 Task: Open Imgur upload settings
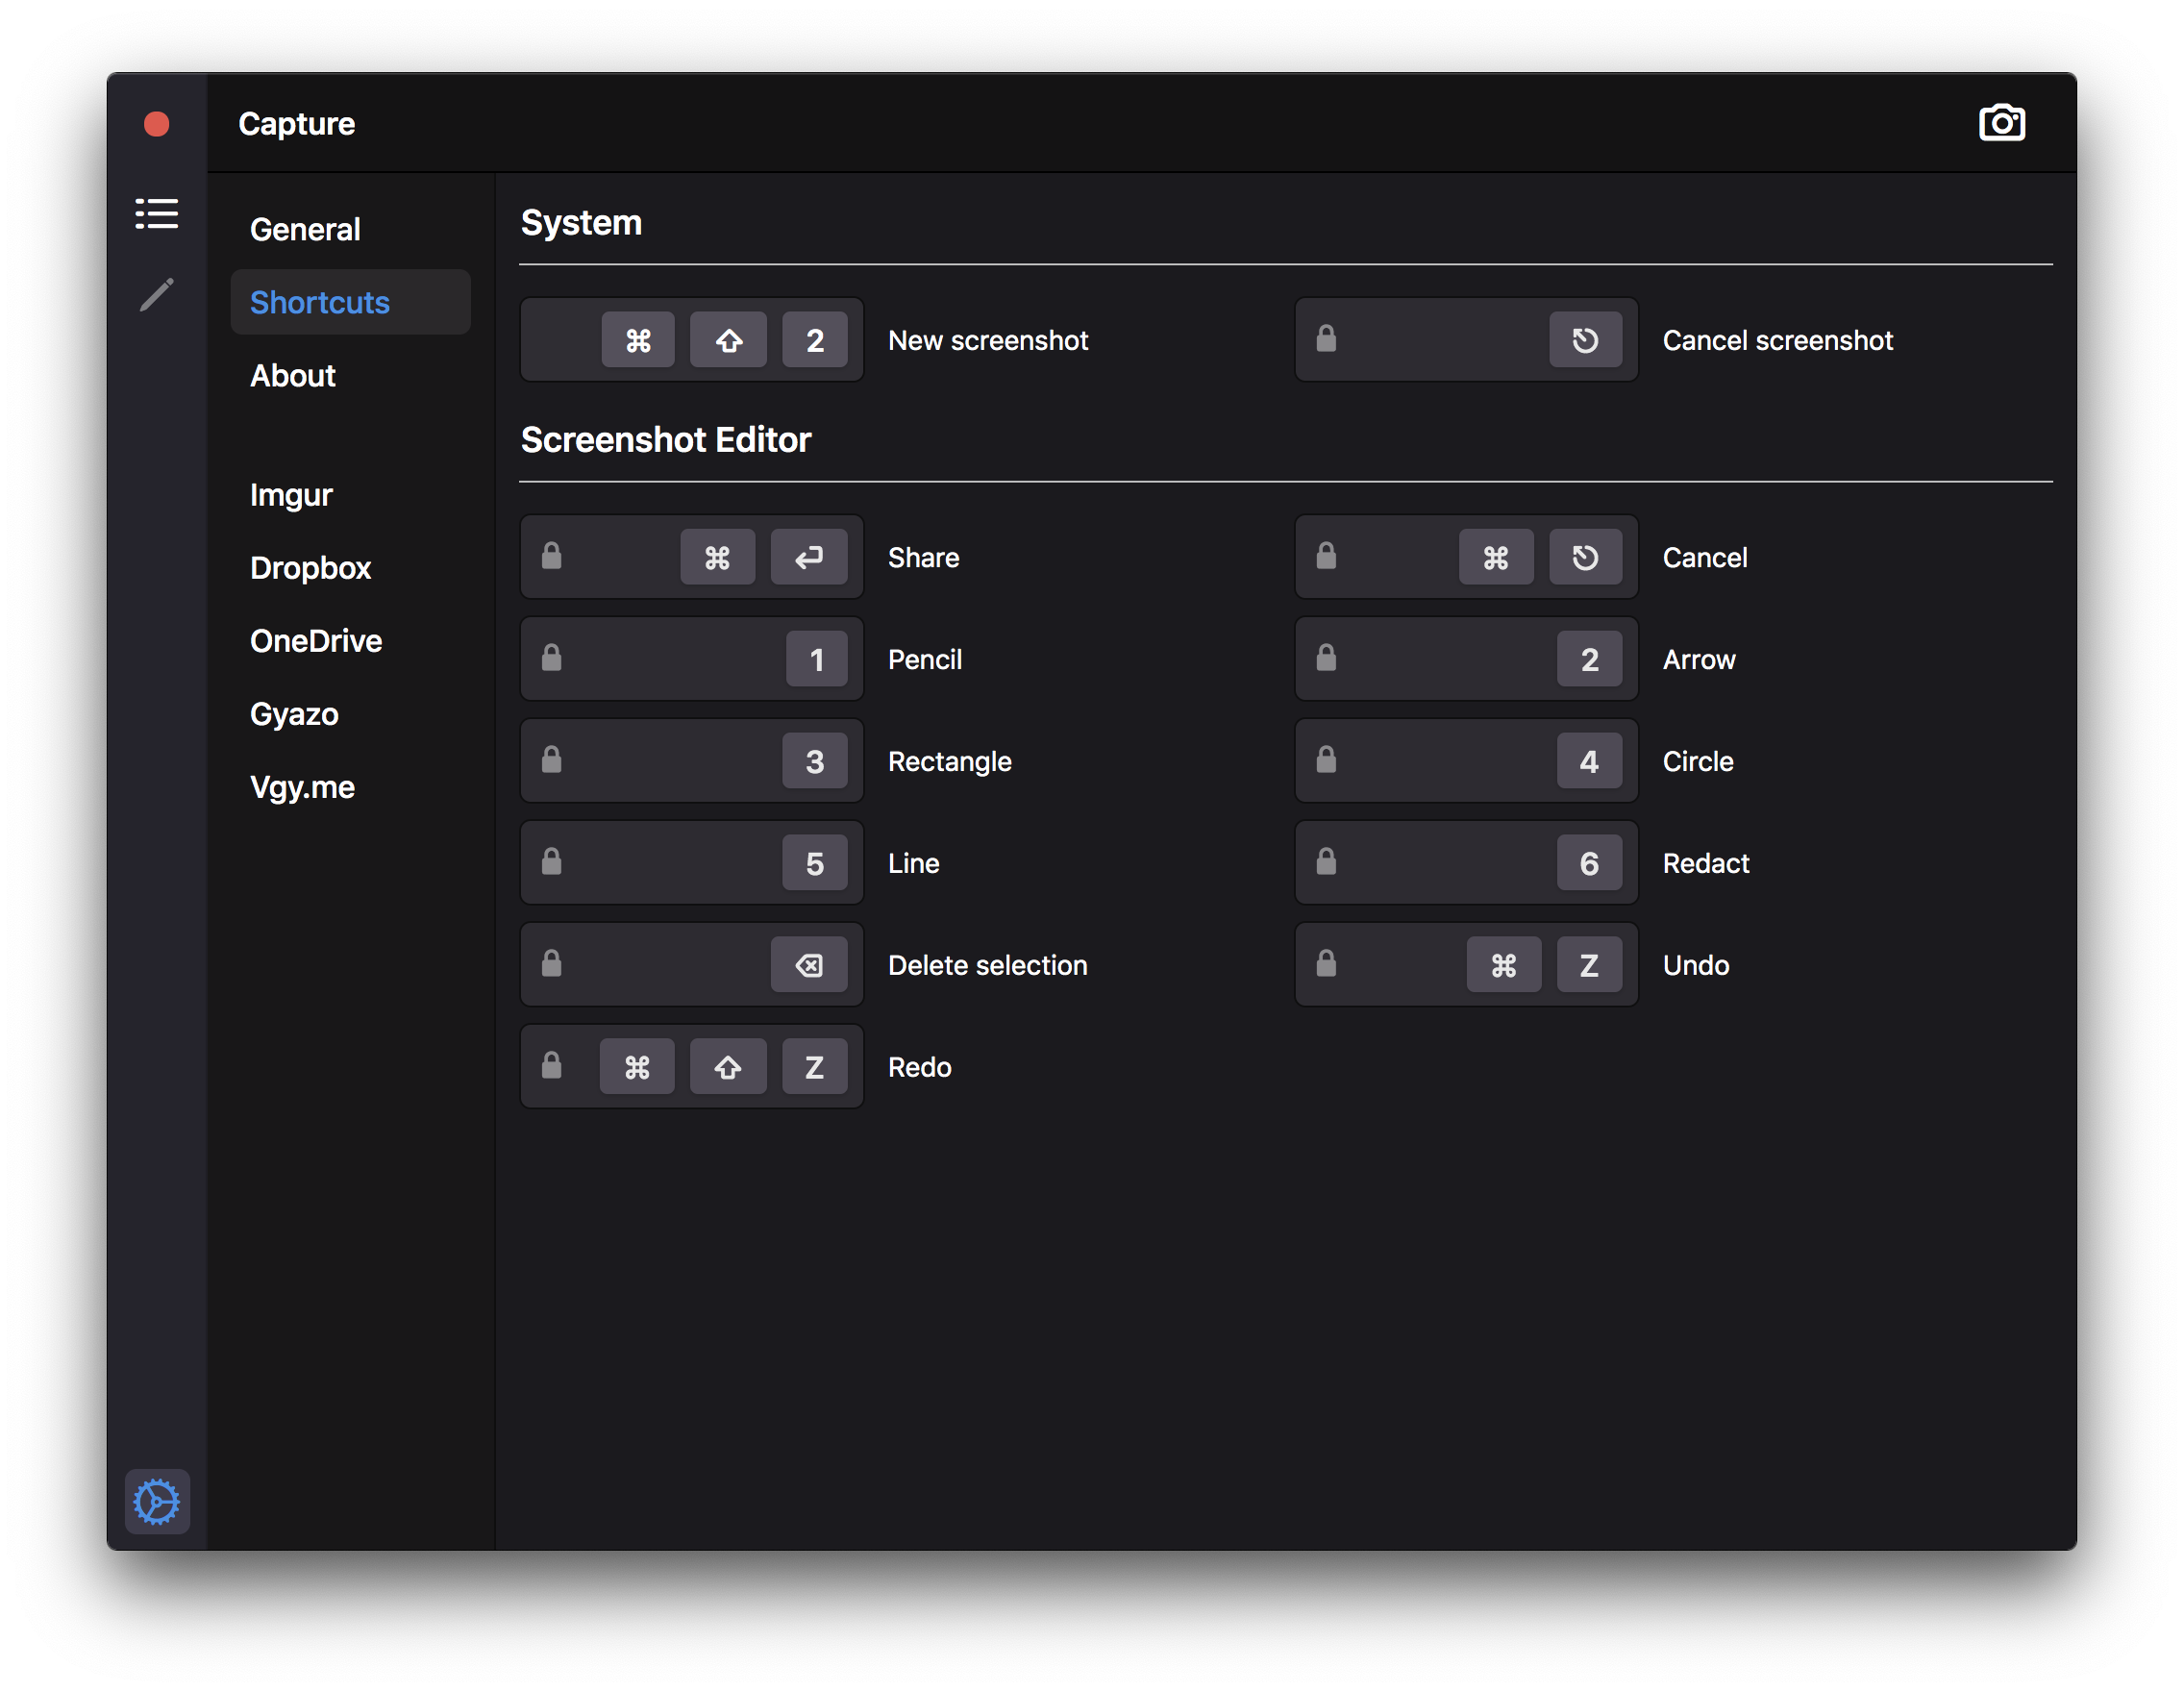click(291, 495)
